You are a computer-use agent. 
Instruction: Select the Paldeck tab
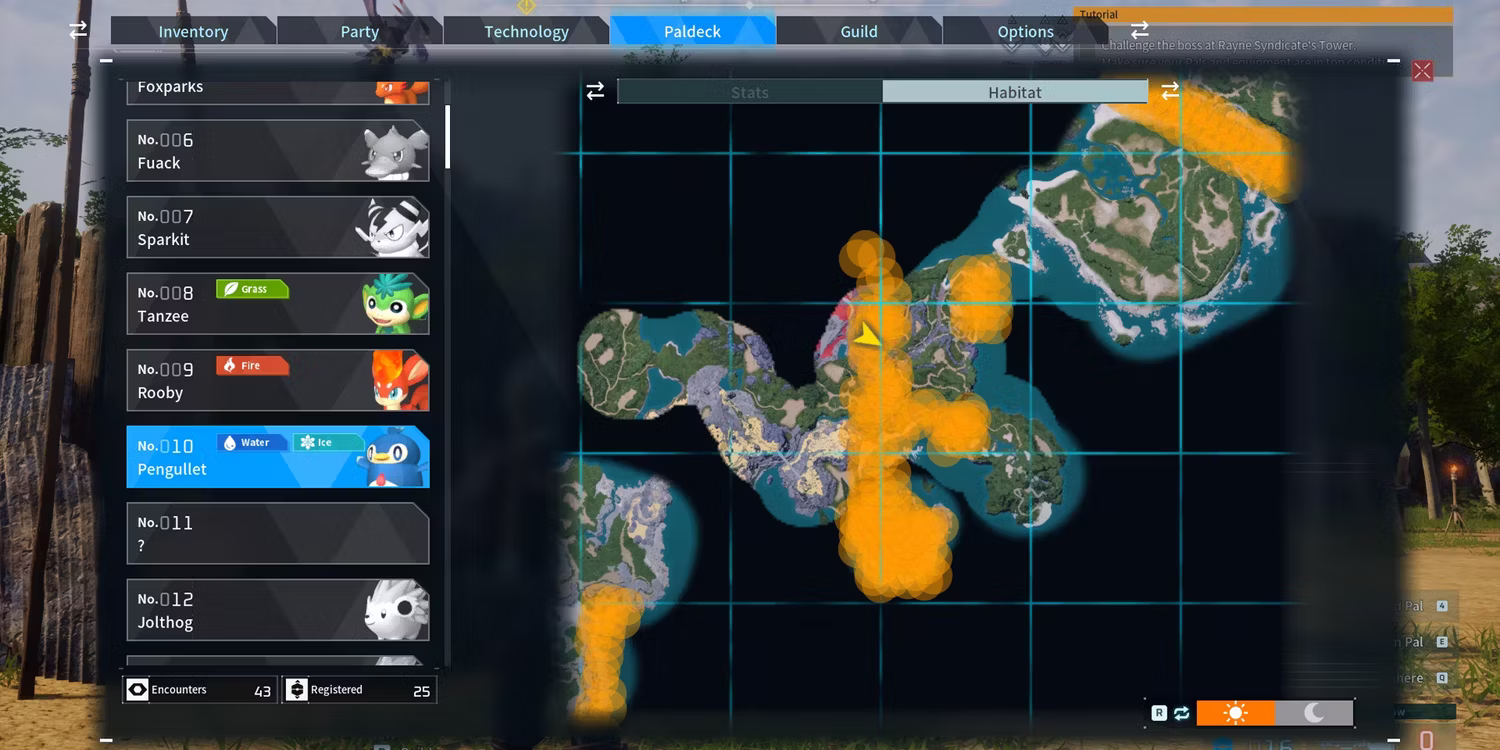[692, 31]
